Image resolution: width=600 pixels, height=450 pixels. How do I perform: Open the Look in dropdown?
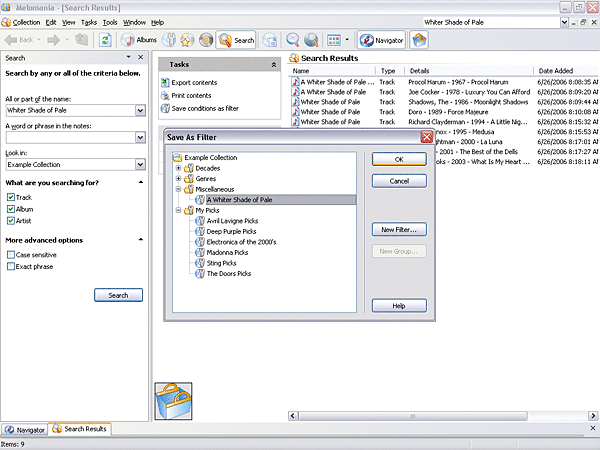pos(141,164)
